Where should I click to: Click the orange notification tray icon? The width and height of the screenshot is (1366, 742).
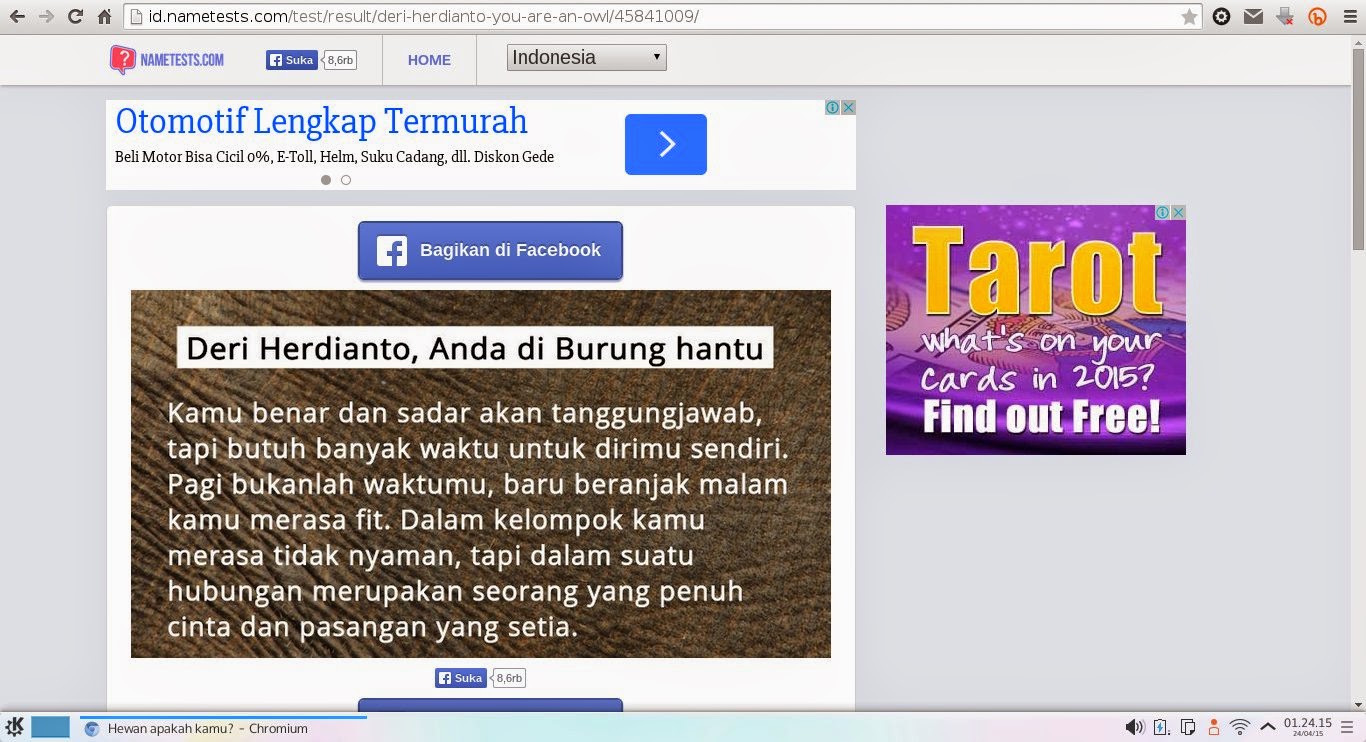(x=1214, y=727)
